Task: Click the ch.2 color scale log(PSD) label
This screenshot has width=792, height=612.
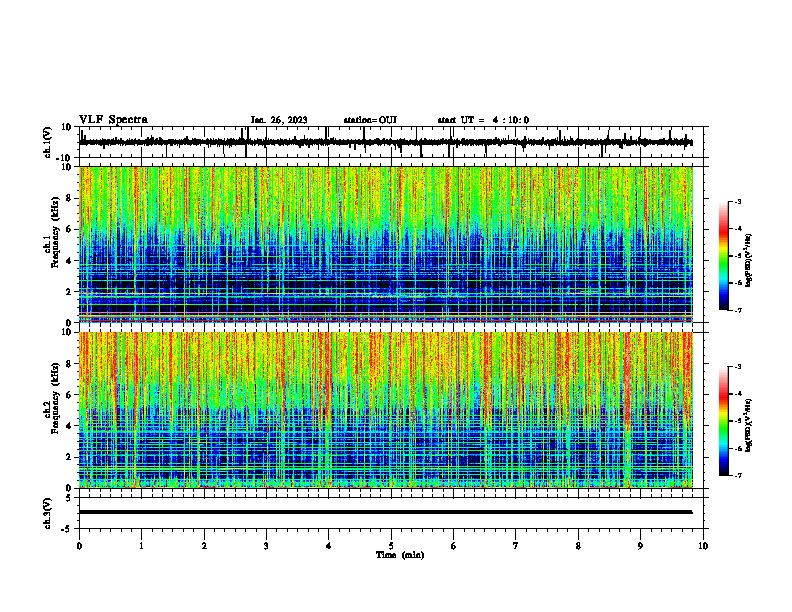Action: (x=749, y=426)
